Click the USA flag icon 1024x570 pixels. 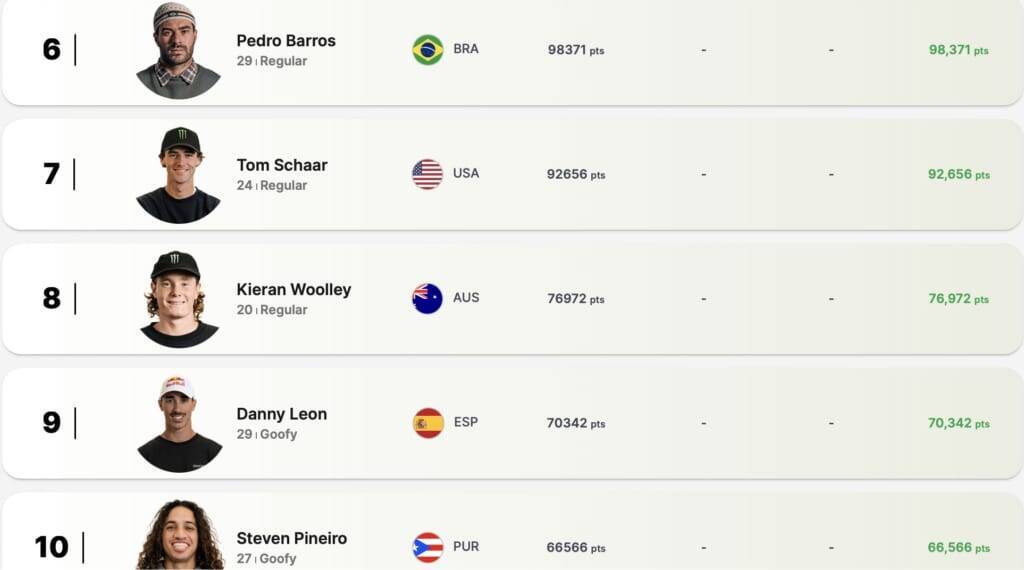point(428,174)
